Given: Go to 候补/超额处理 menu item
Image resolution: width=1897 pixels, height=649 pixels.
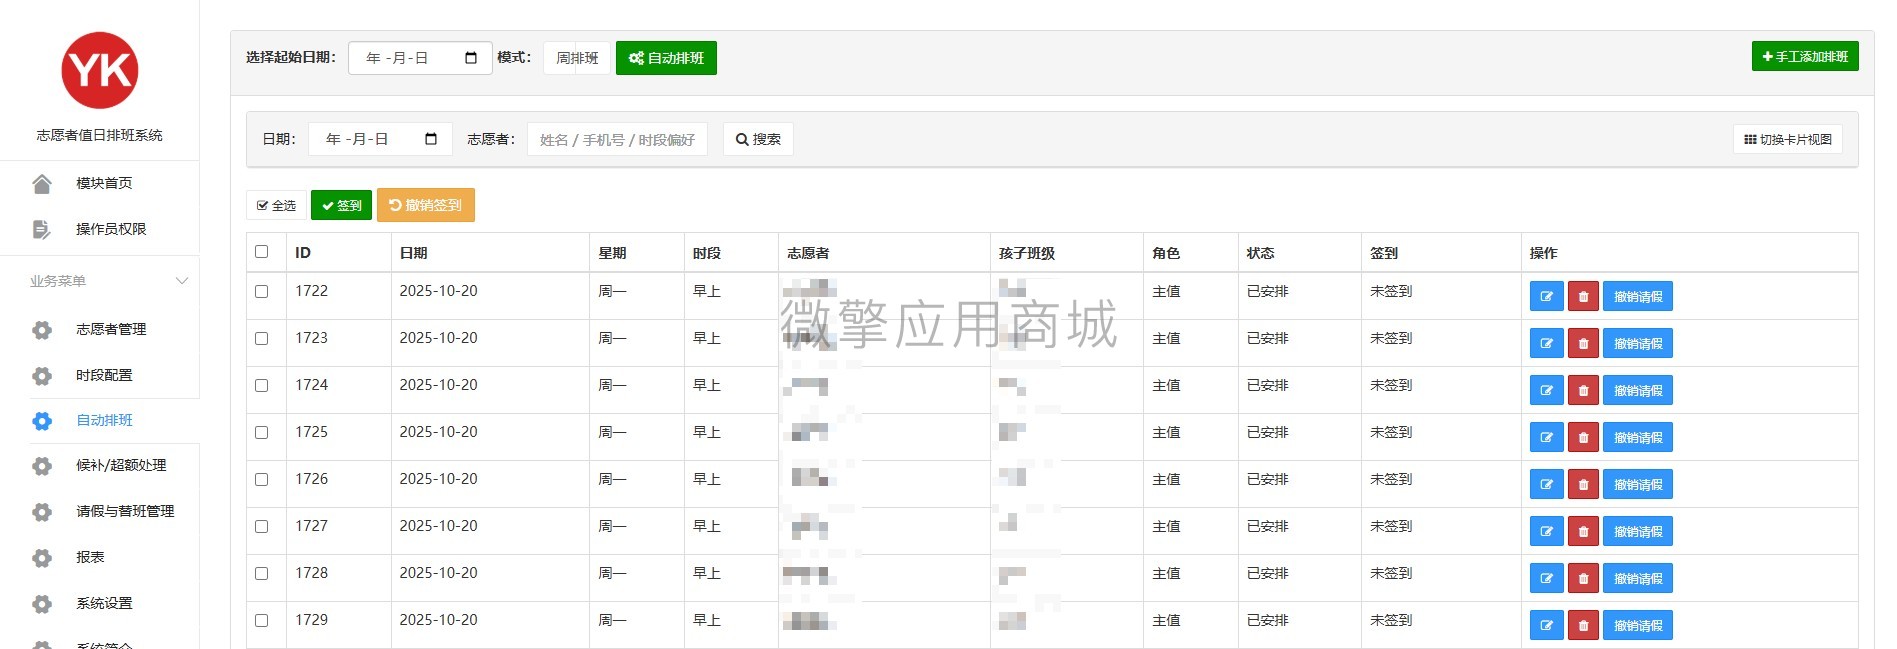Looking at the screenshot, I should [x=121, y=465].
